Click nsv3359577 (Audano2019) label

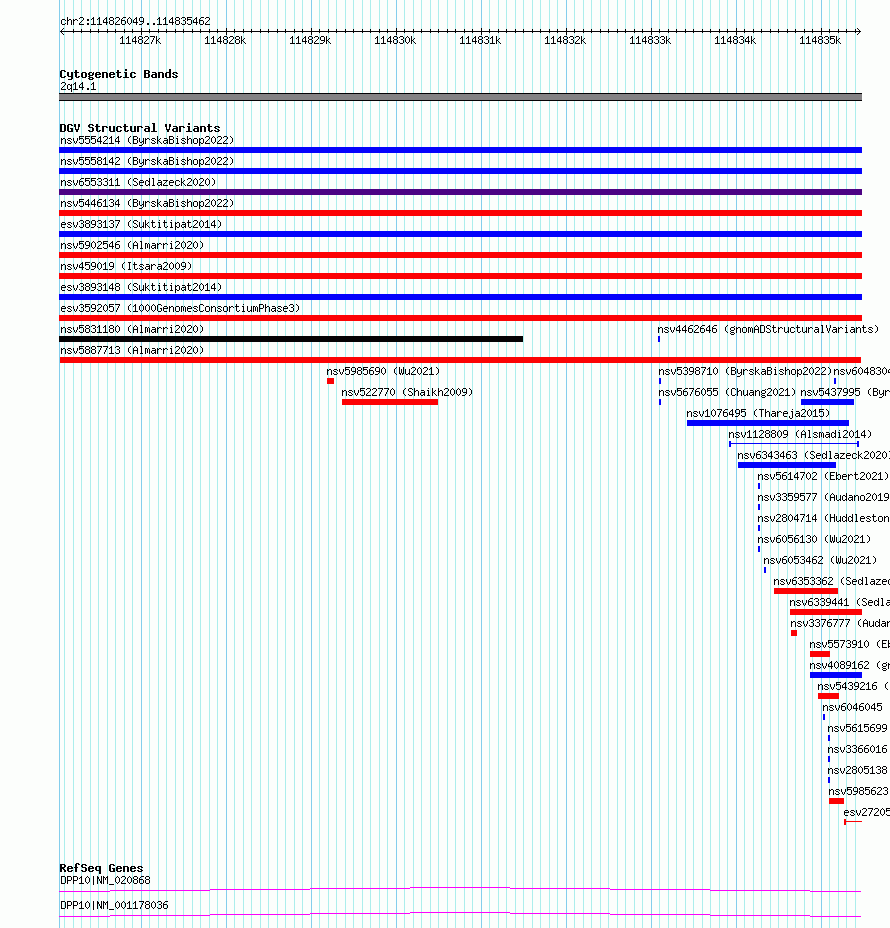(823, 497)
